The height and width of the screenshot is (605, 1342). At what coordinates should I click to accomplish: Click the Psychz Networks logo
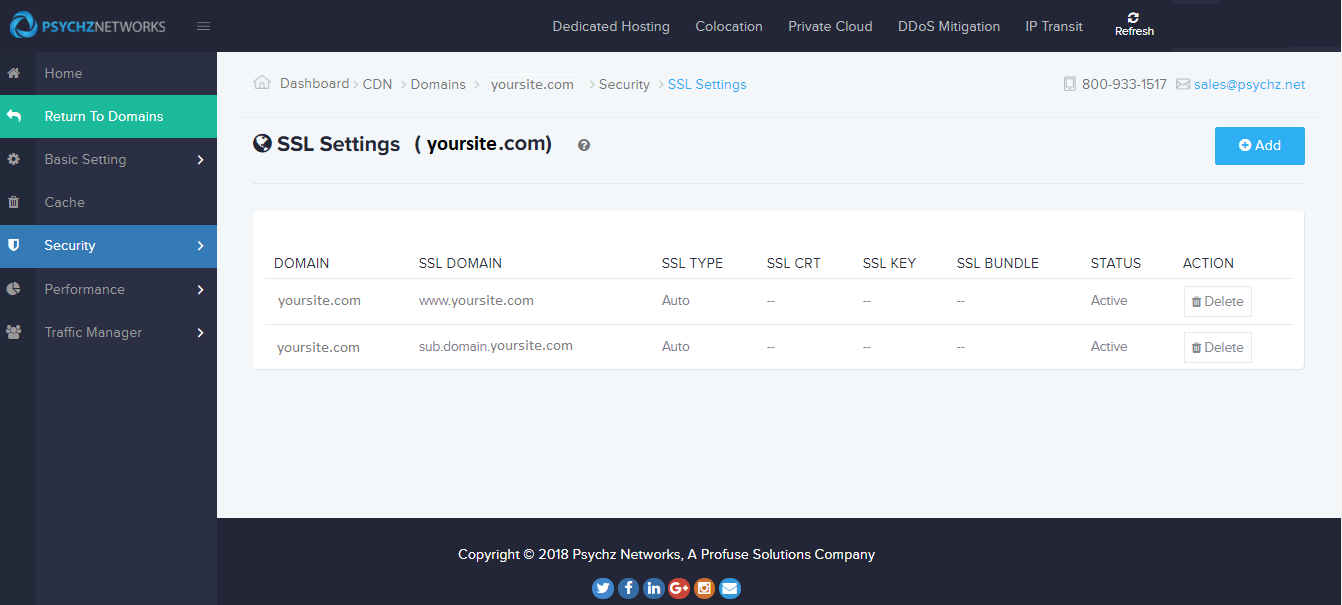click(x=86, y=25)
